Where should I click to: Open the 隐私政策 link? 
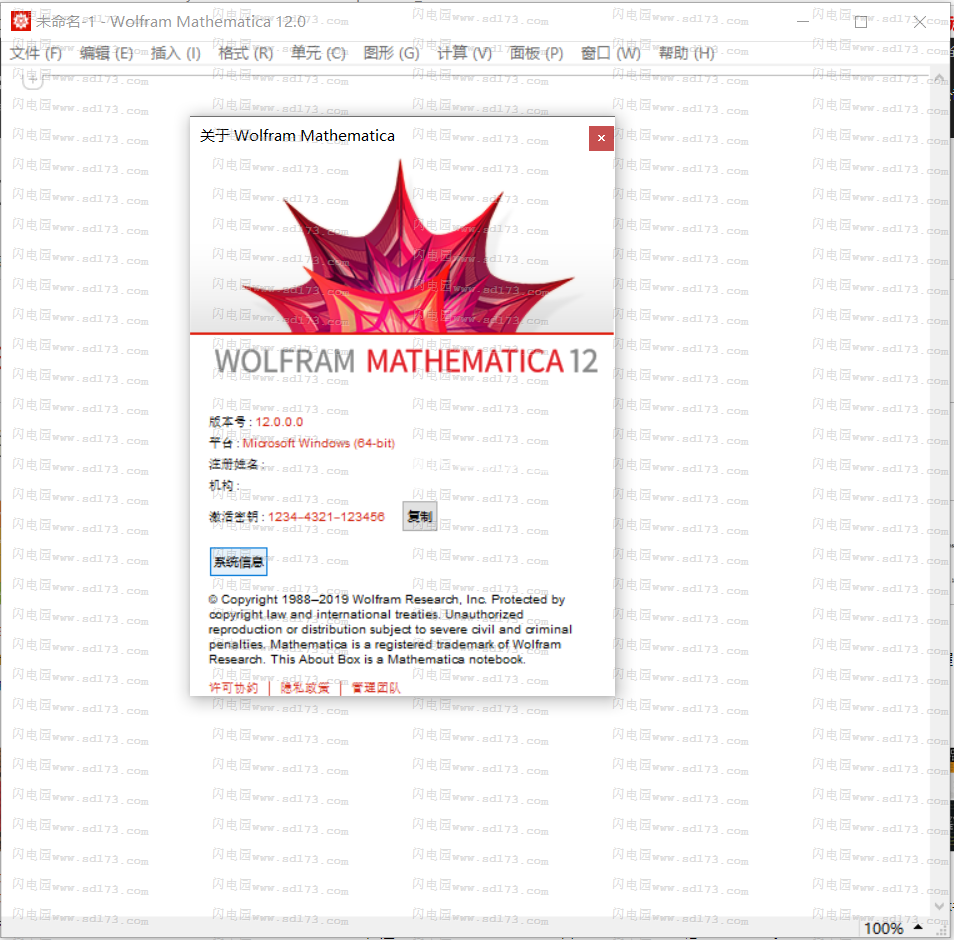tap(305, 688)
